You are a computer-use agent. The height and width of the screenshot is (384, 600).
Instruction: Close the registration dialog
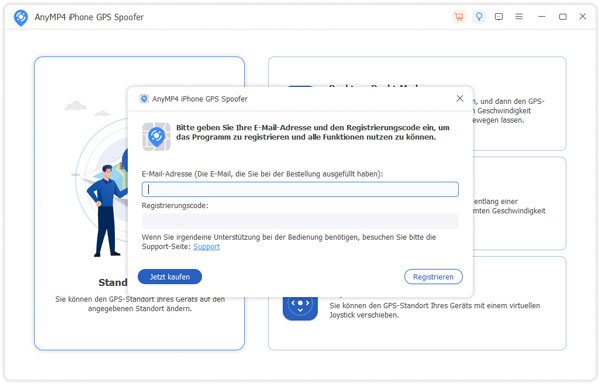pyautogui.click(x=460, y=98)
